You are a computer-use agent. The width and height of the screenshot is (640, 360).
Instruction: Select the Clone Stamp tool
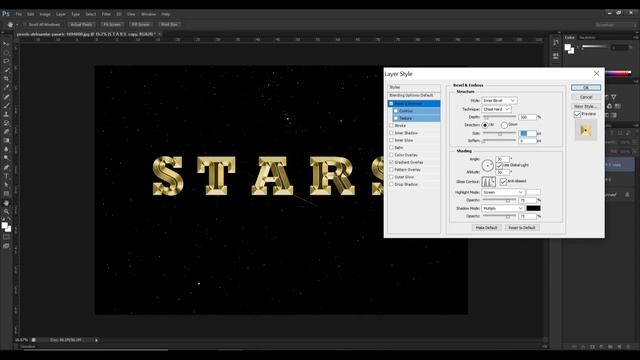6,114
